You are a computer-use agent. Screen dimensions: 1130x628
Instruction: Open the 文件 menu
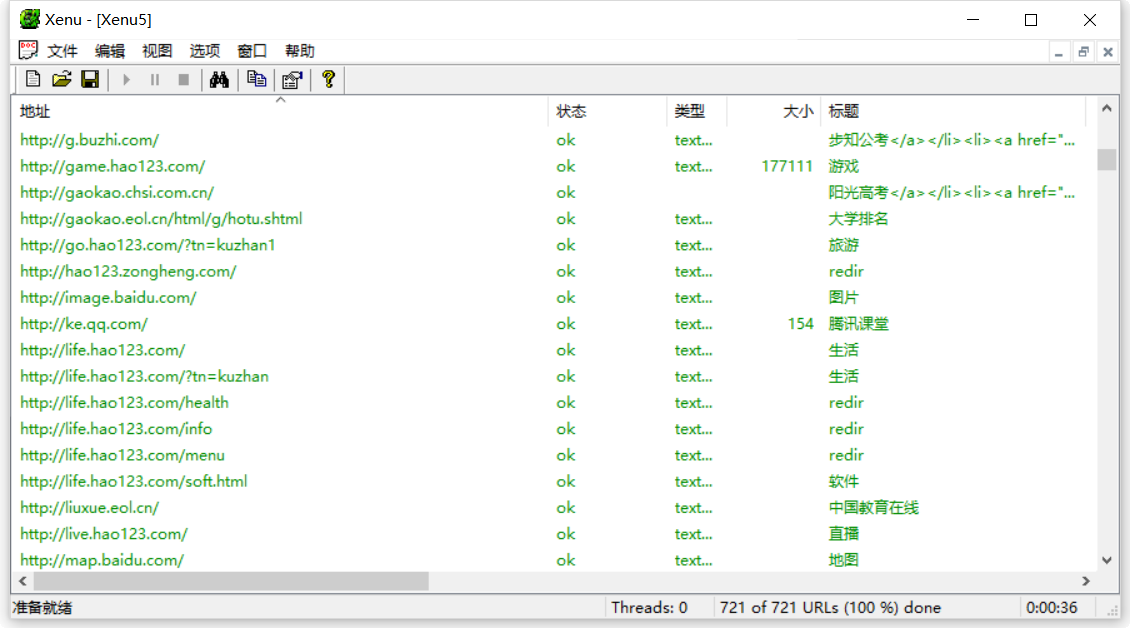pyautogui.click(x=62, y=51)
